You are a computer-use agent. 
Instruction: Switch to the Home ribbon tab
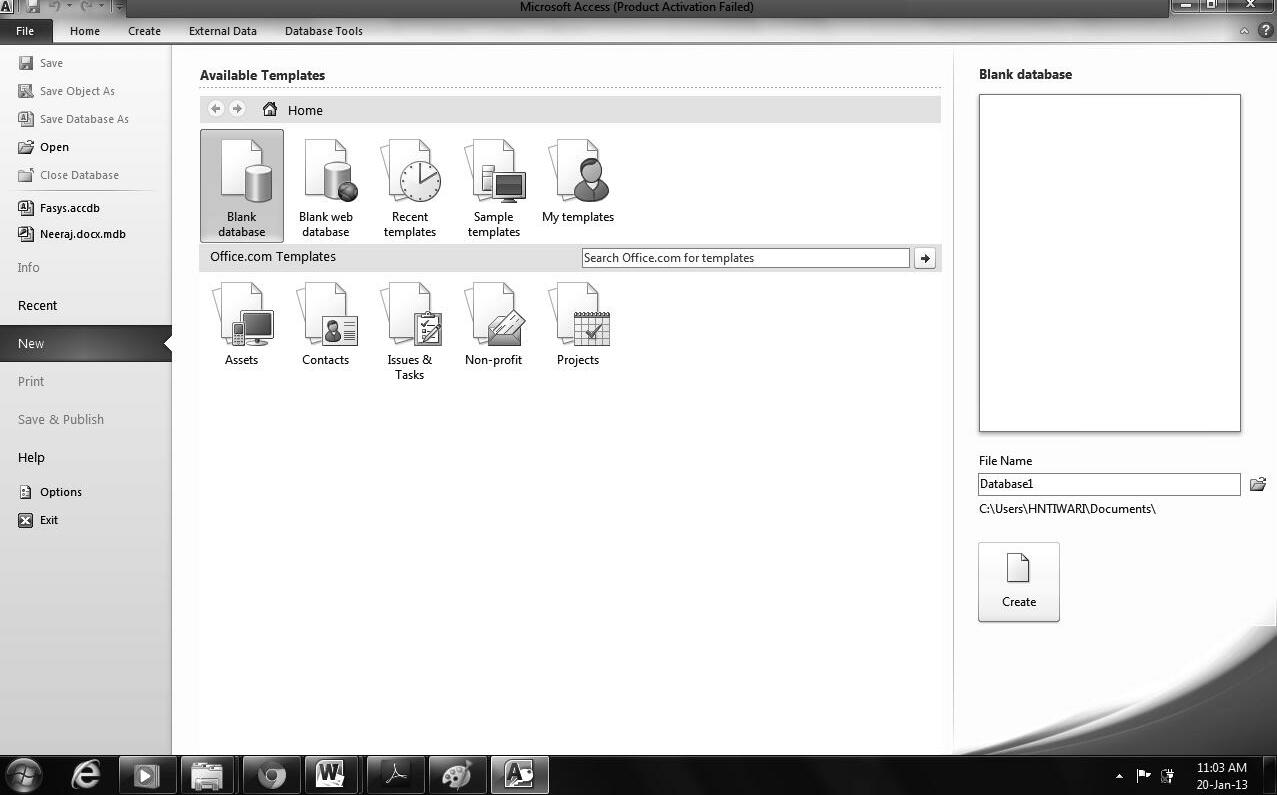tap(85, 31)
